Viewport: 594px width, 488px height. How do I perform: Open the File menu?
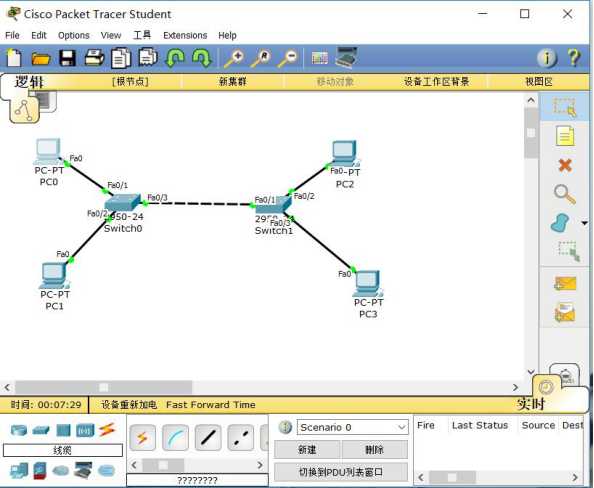12,35
